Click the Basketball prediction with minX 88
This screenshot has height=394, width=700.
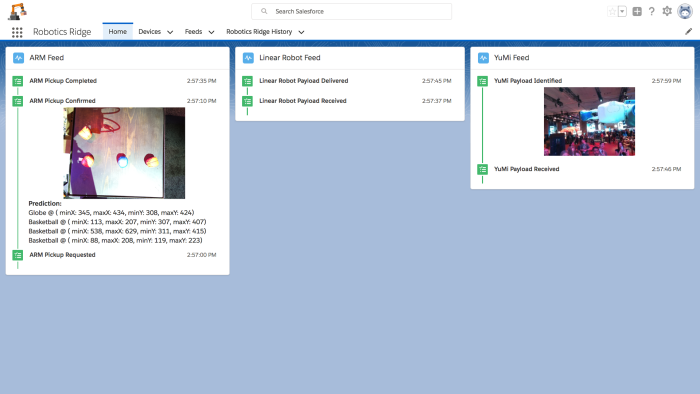[115, 241]
